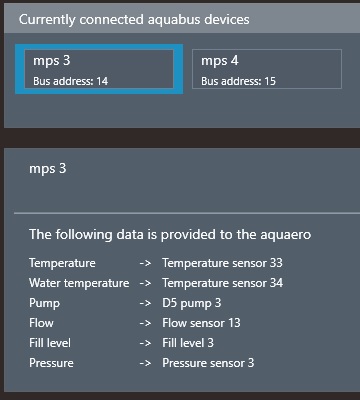Click the Flow data row label
The width and height of the screenshot is (360, 400).
point(41,323)
